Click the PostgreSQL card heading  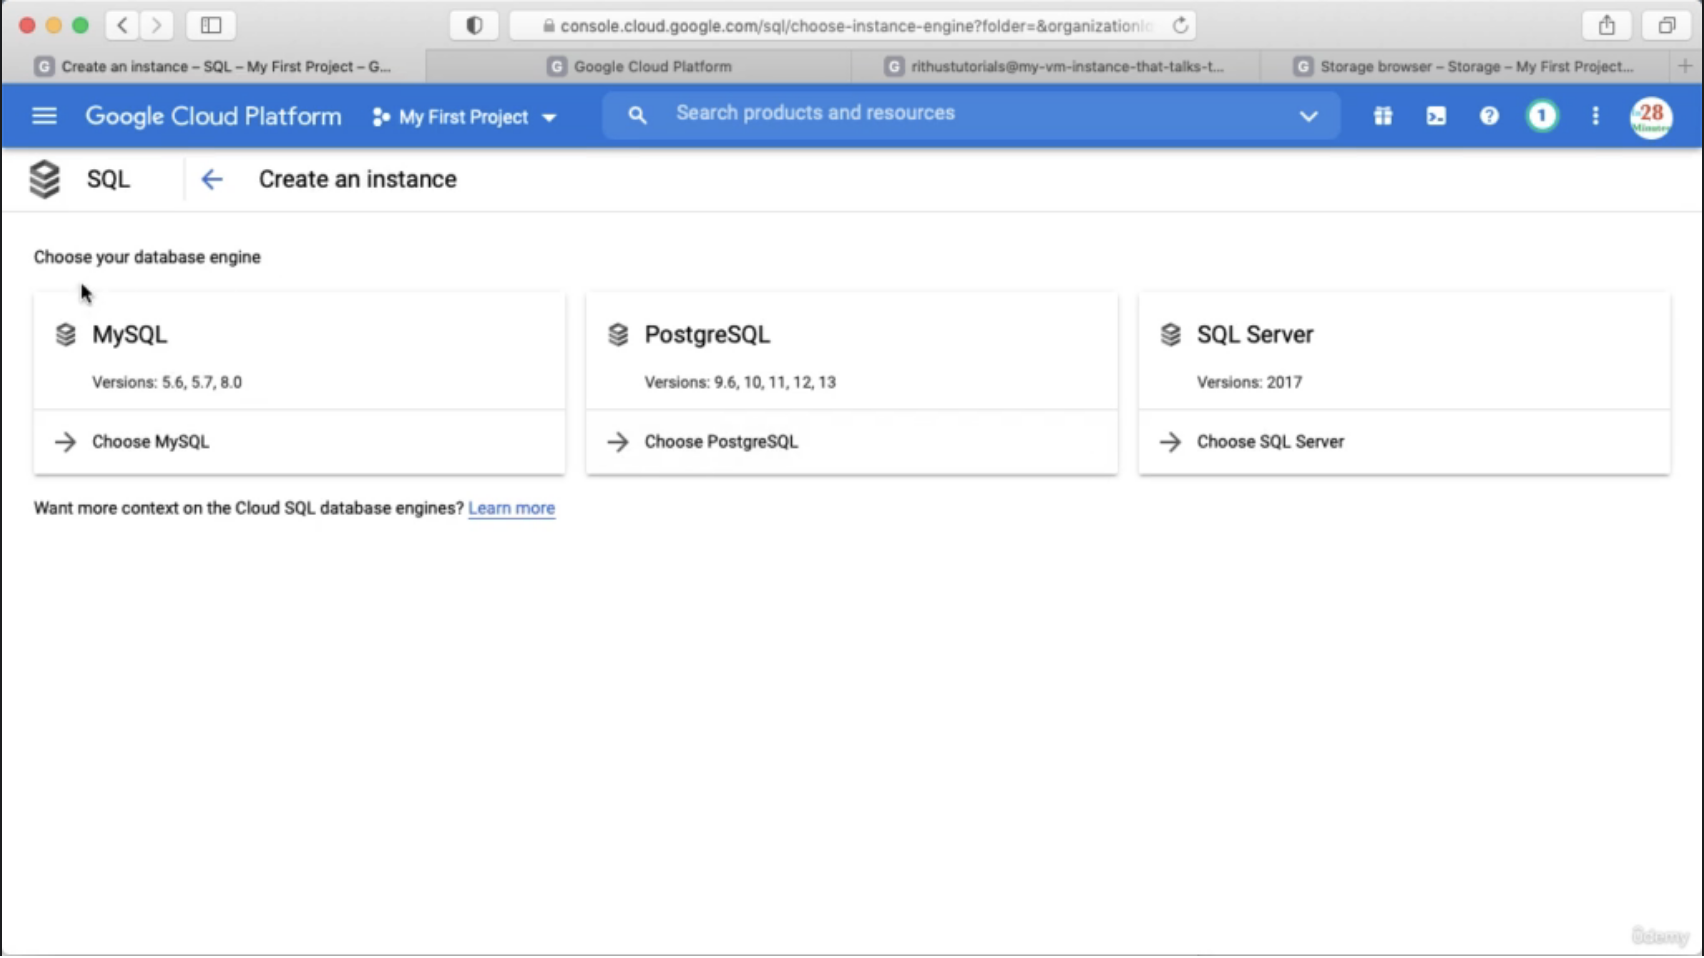(x=707, y=334)
